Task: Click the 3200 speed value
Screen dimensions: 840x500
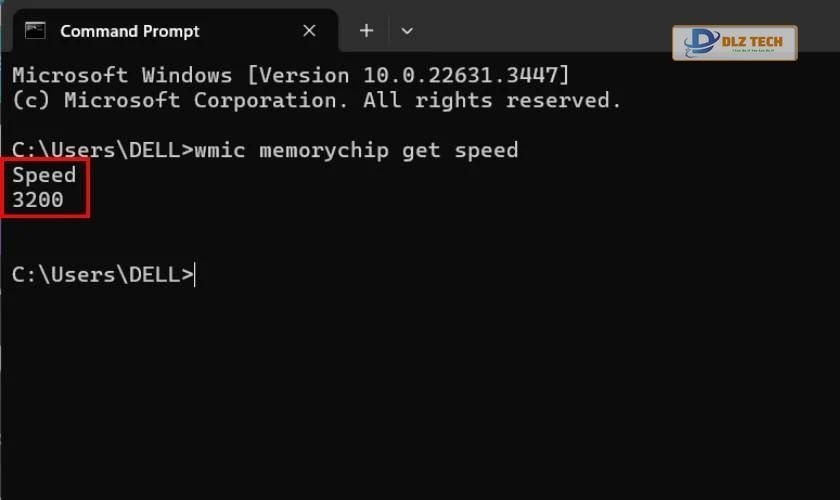Action: [38, 200]
